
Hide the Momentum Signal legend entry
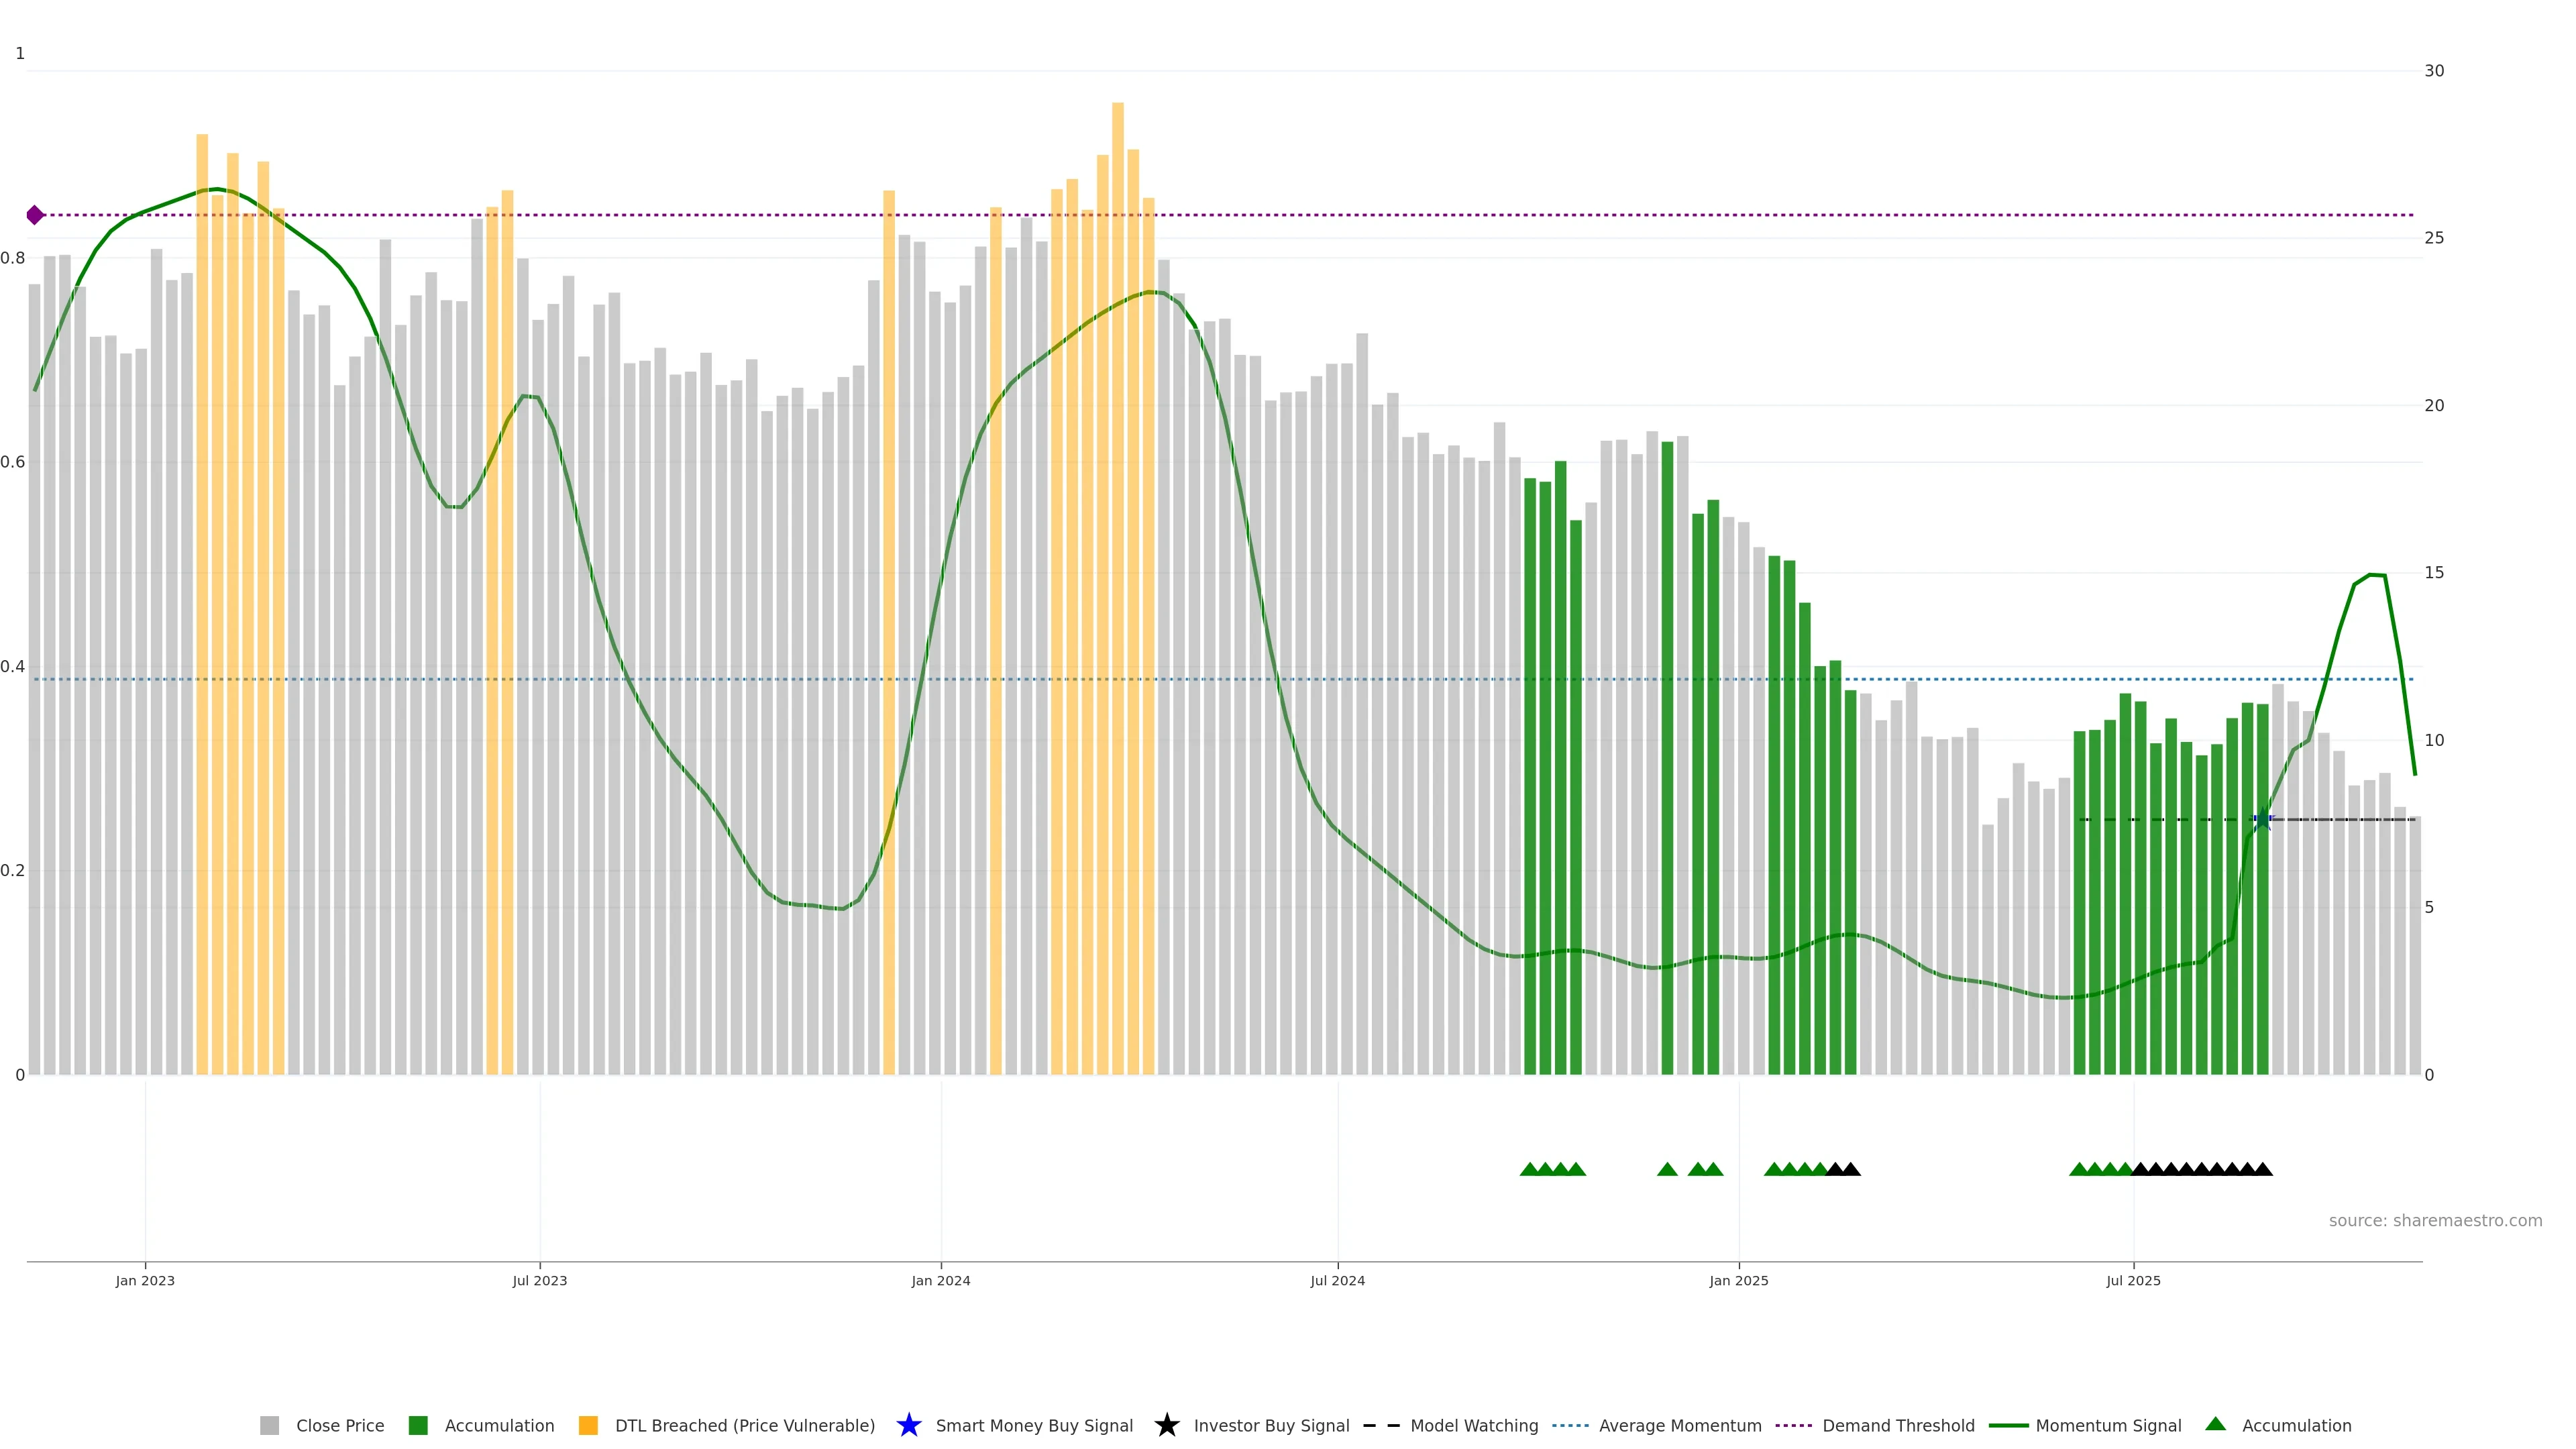pyautogui.click(x=2108, y=1425)
